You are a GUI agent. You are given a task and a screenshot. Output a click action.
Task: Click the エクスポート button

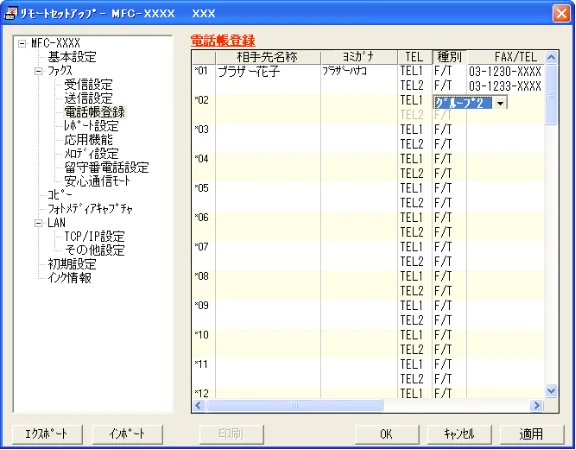[47, 434]
